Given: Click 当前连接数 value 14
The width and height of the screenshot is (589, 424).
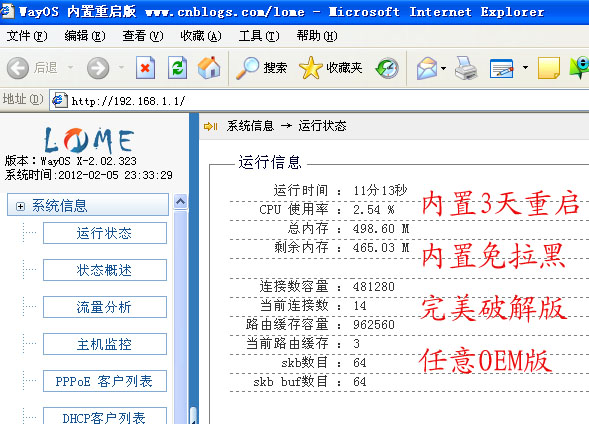Looking at the screenshot, I should click(x=360, y=306).
